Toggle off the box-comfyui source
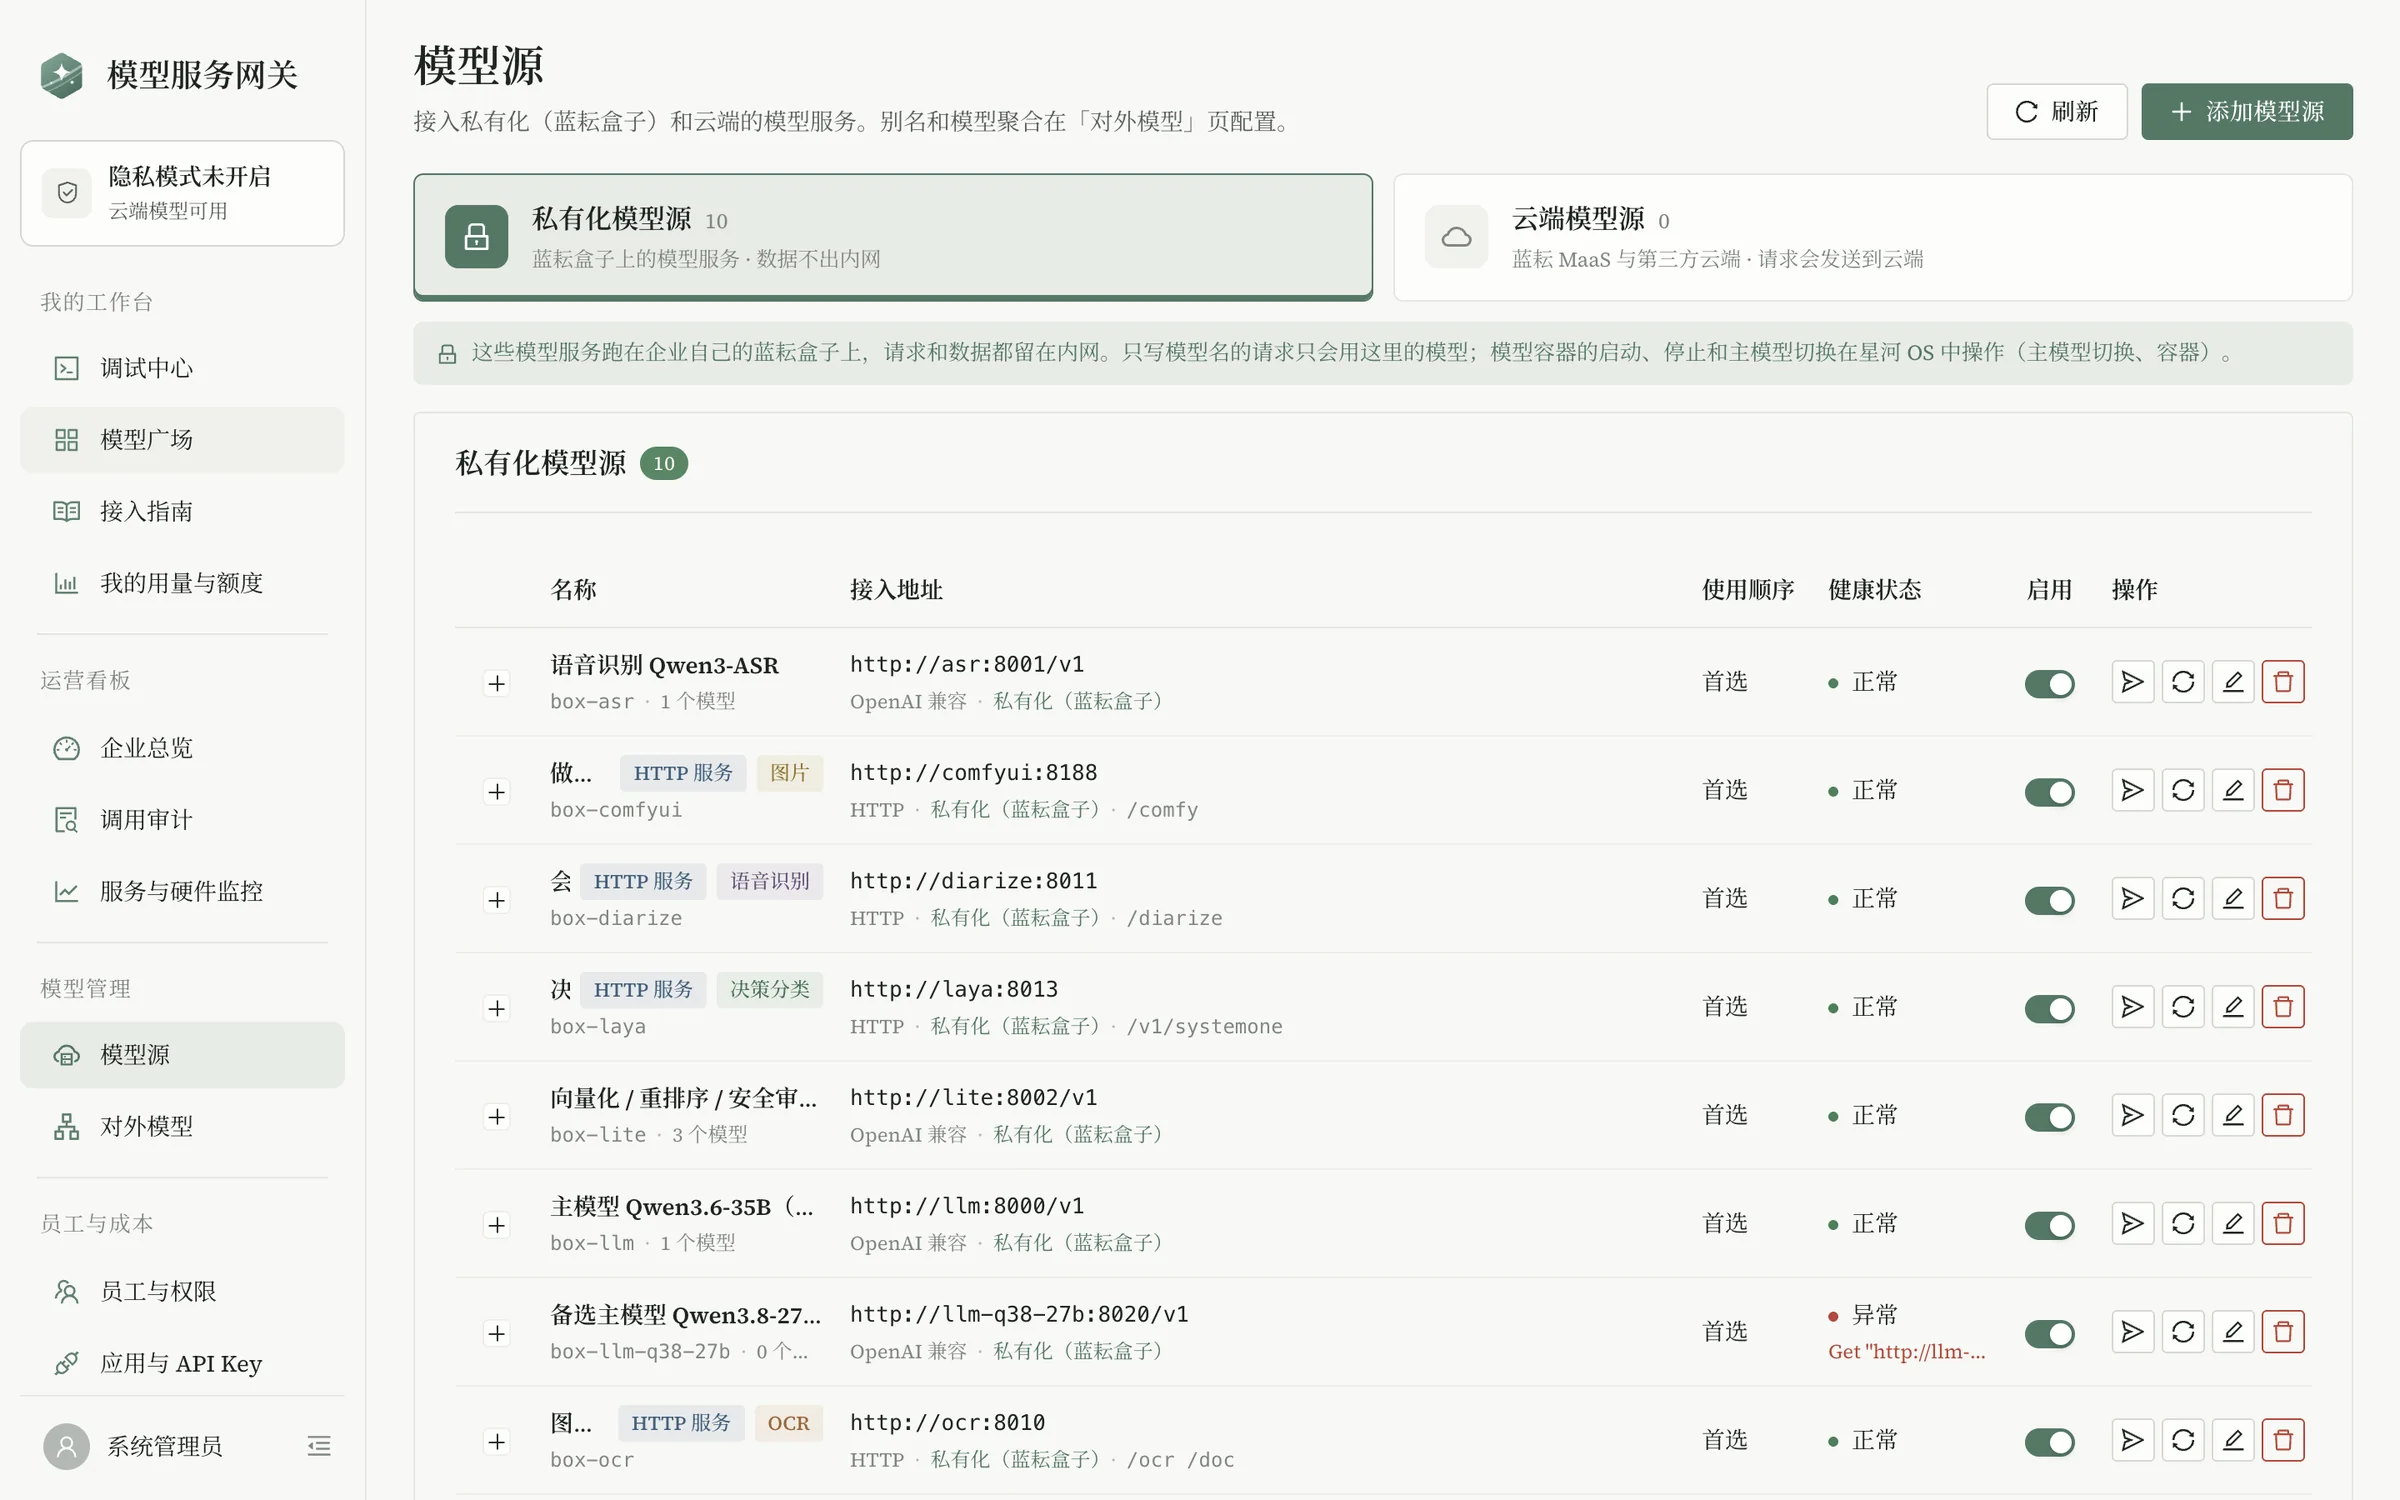Image resolution: width=2400 pixels, height=1500 pixels. coord(2049,792)
